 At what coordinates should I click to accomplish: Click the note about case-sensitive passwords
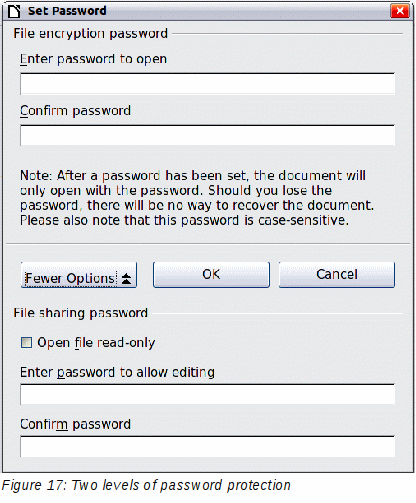pos(197,198)
